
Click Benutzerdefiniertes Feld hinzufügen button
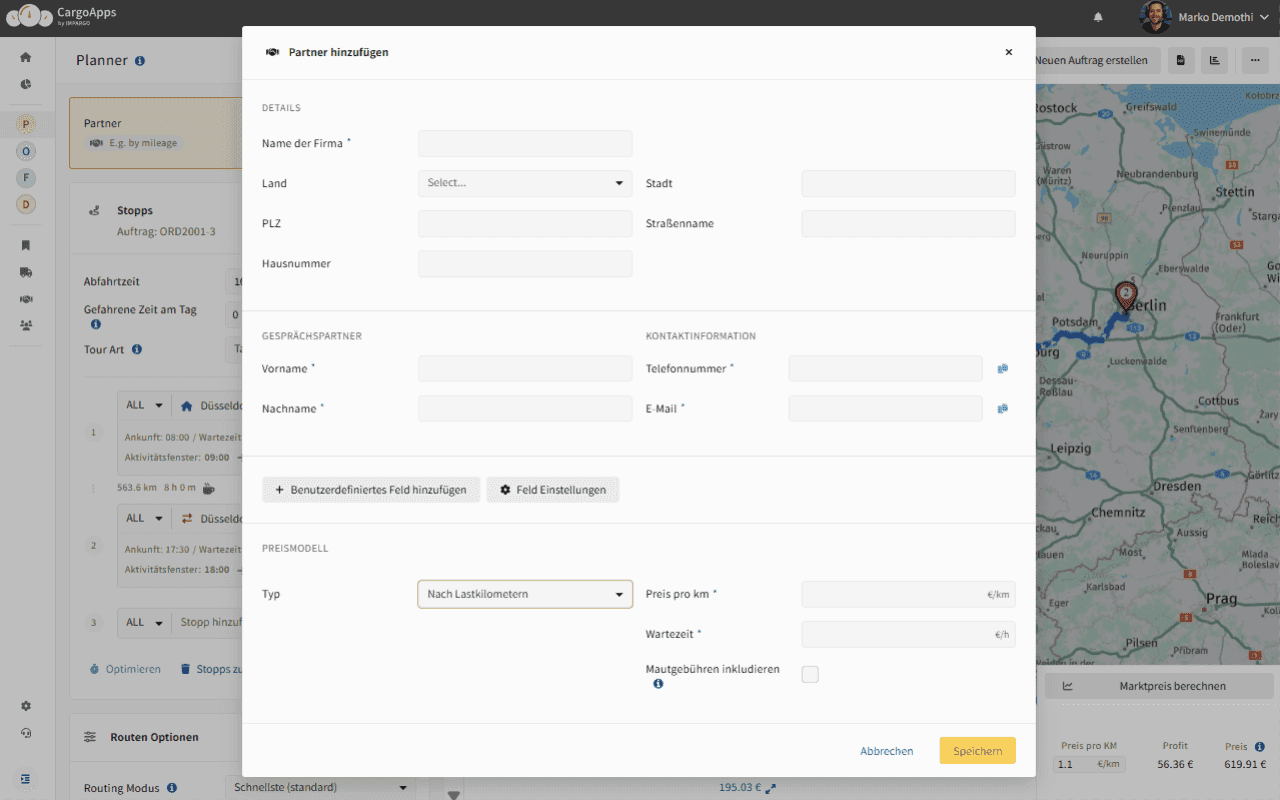pyautogui.click(x=371, y=490)
